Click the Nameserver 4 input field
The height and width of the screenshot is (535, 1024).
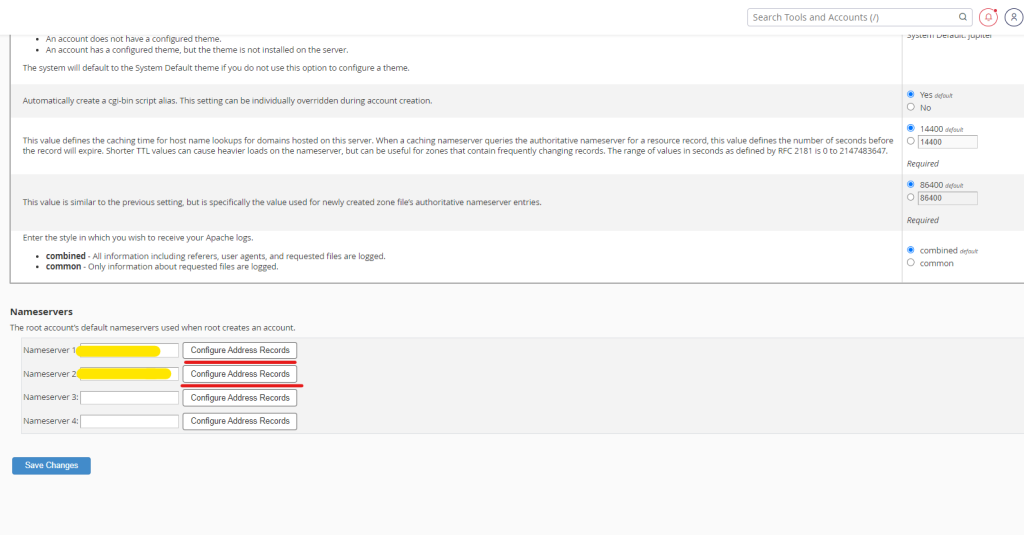pos(129,421)
